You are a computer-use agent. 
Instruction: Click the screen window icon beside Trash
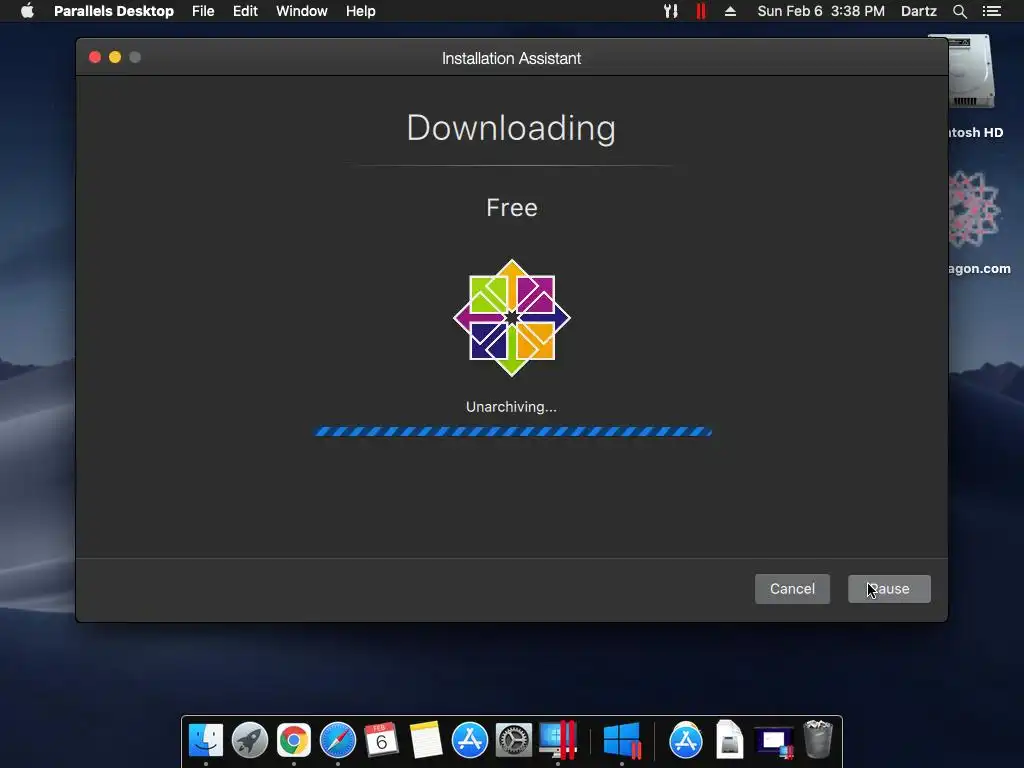(x=774, y=742)
